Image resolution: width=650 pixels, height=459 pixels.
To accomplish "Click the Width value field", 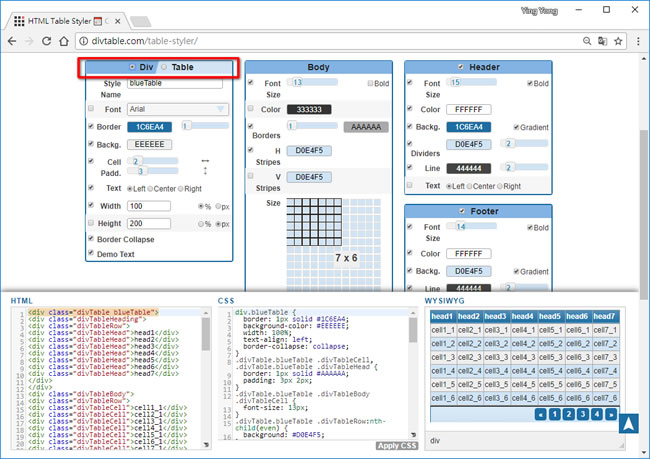I will [149, 206].
